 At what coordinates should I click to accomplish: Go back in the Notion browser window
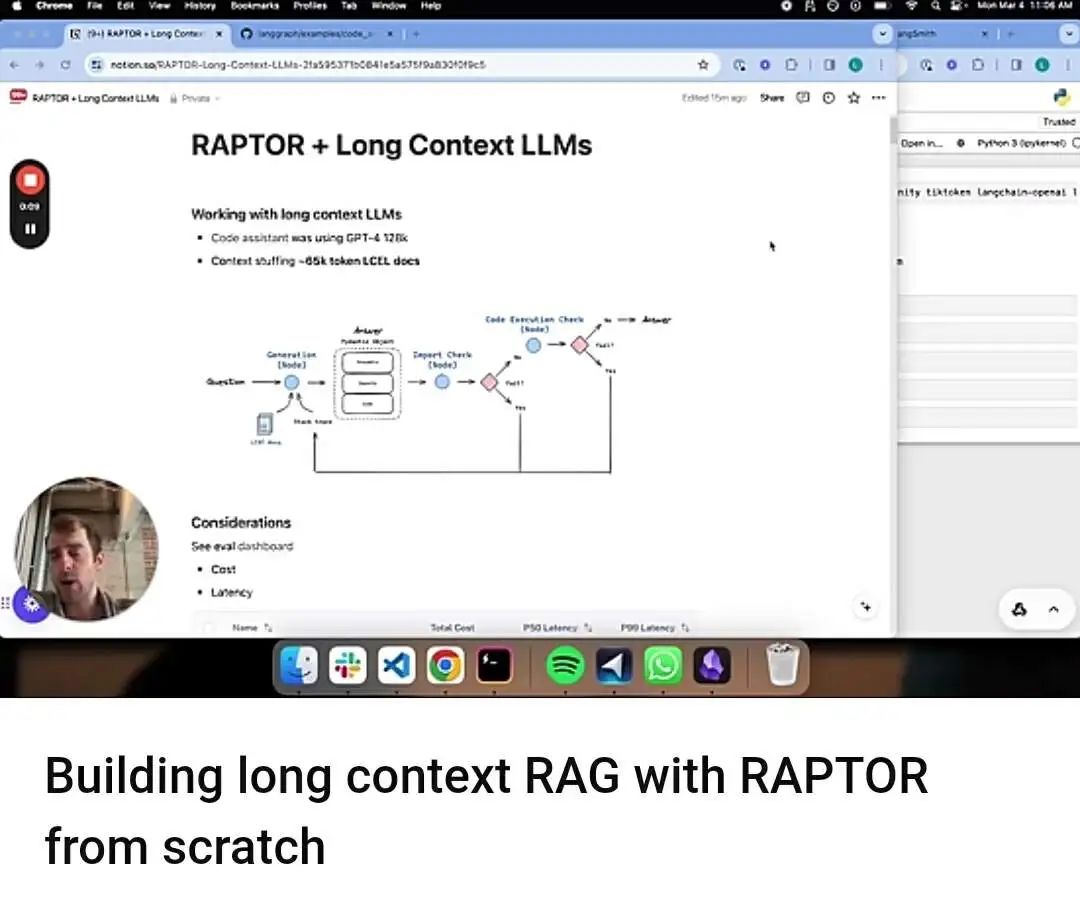pos(15,65)
